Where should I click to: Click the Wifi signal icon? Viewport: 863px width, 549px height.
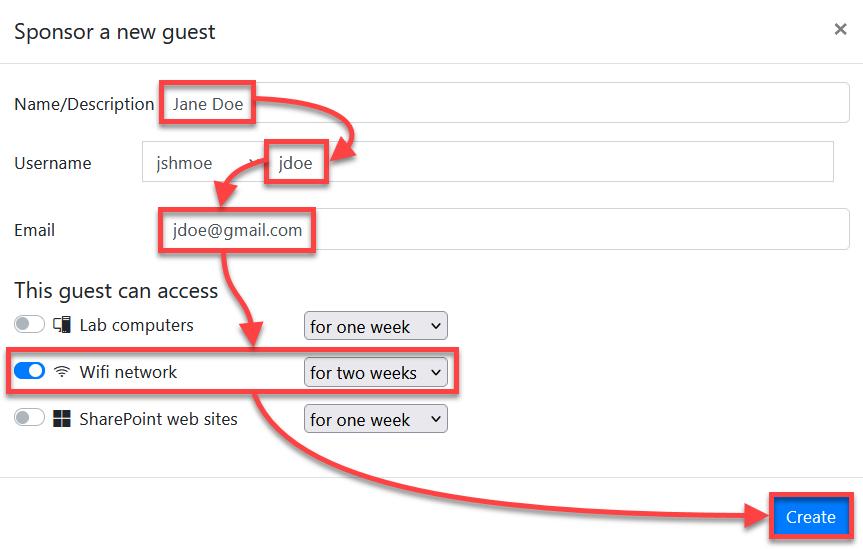point(62,372)
